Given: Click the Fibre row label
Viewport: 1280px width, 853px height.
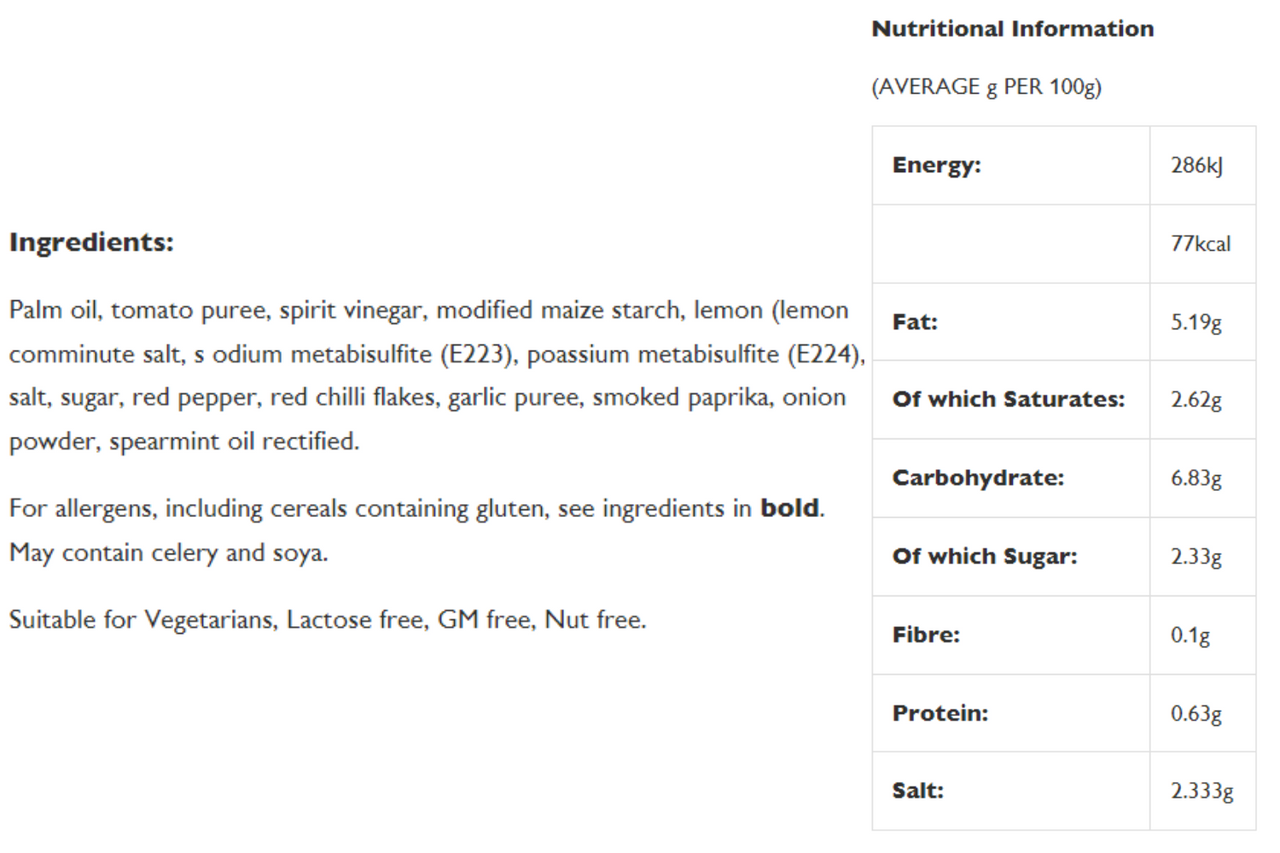Looking at the screenshot, I should [x=926, y=635].
